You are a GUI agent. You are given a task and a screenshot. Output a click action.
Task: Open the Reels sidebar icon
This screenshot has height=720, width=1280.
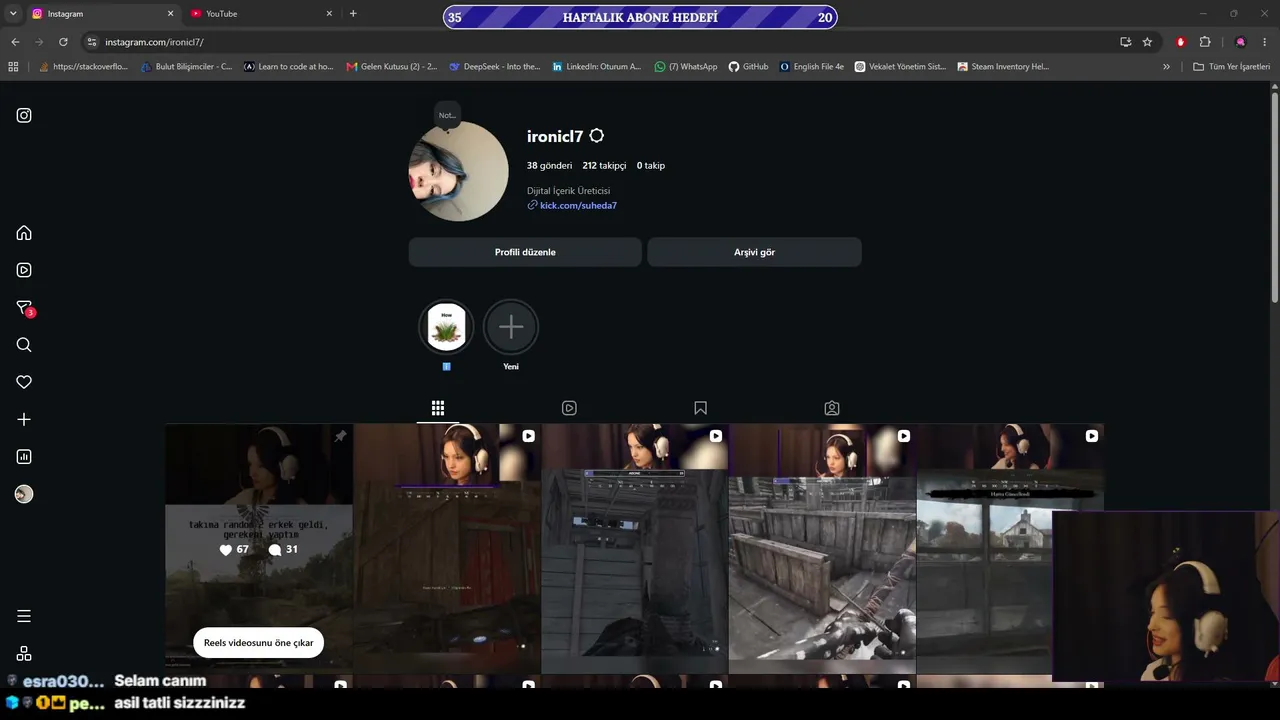pyautogui.click(x=24, y=270)
